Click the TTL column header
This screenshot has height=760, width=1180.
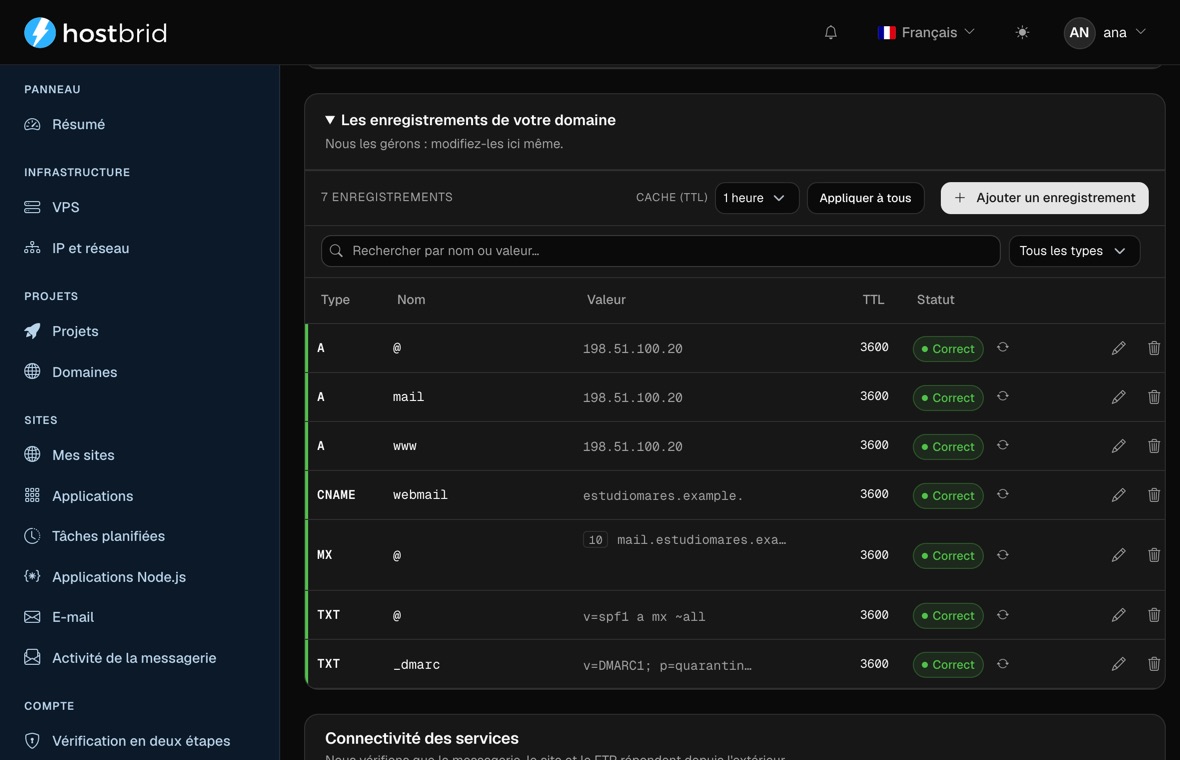coord(873,299)
